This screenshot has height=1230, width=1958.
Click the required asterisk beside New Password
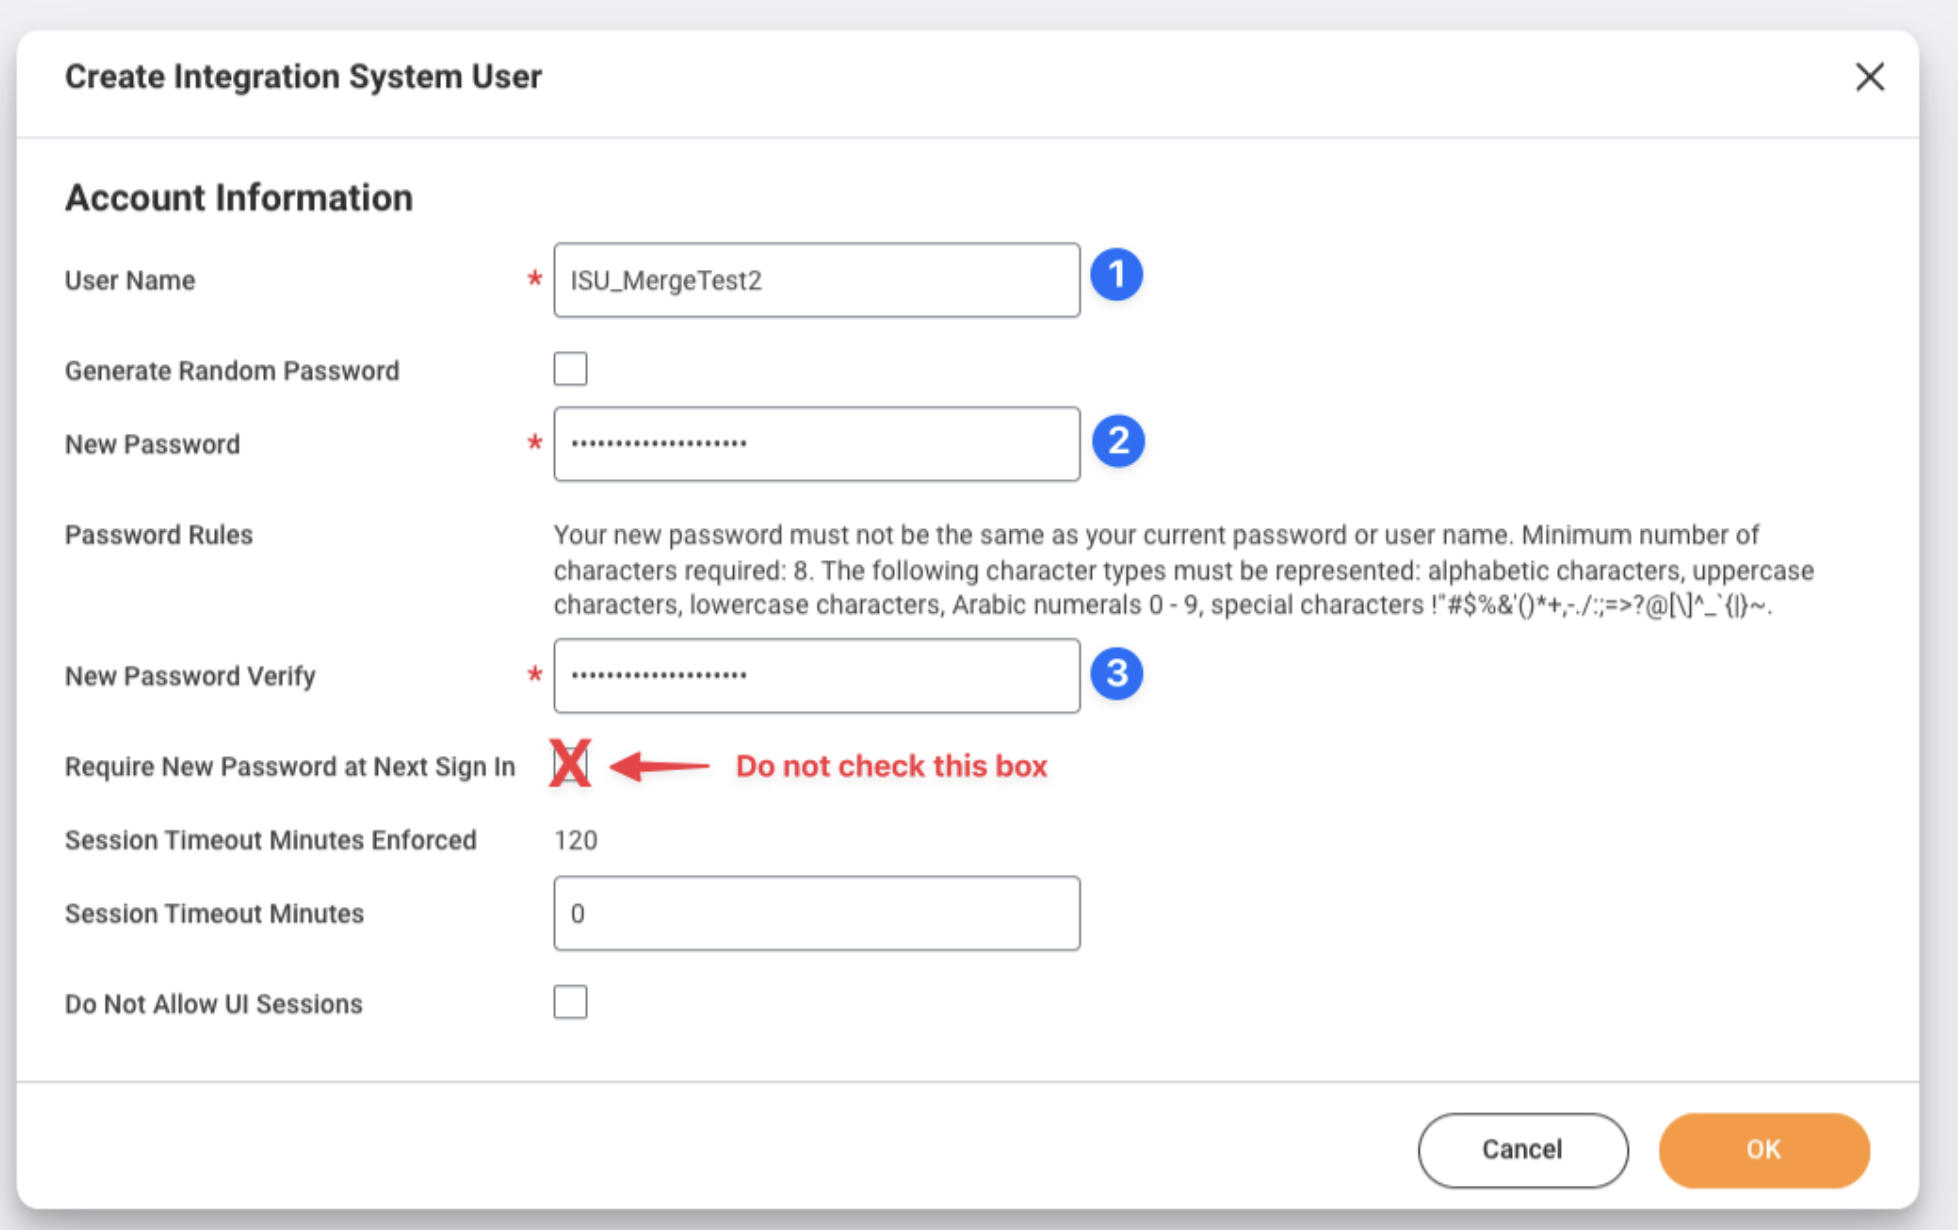(x=535, y=444)
